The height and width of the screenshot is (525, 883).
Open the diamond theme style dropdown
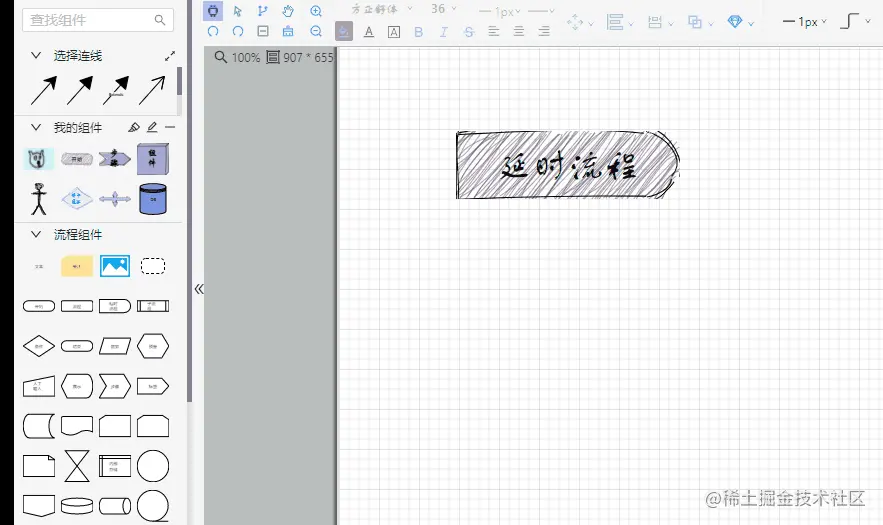(x=740, y=23)
